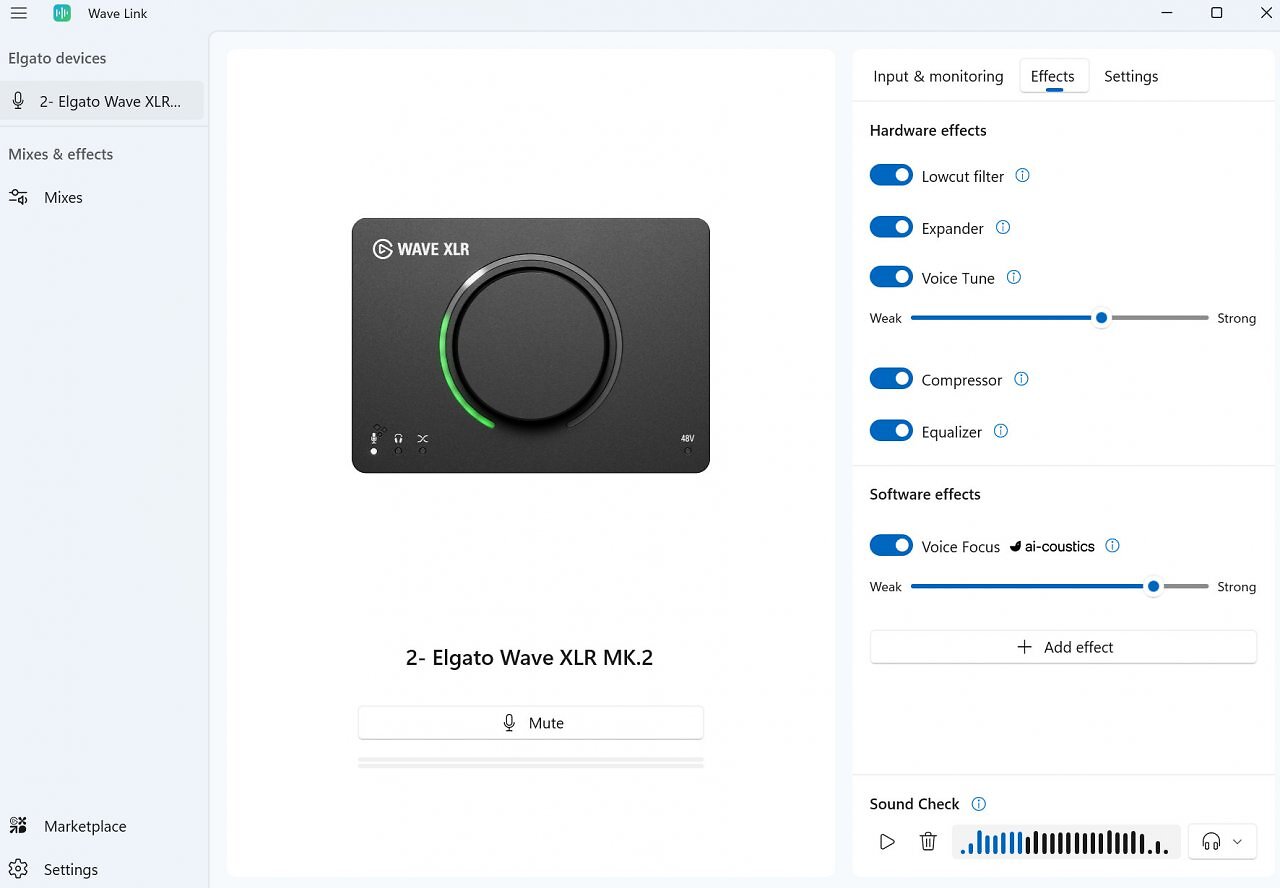
Task: Disable the Lowcut filter toggle
Action: click(x=891, y=175)
